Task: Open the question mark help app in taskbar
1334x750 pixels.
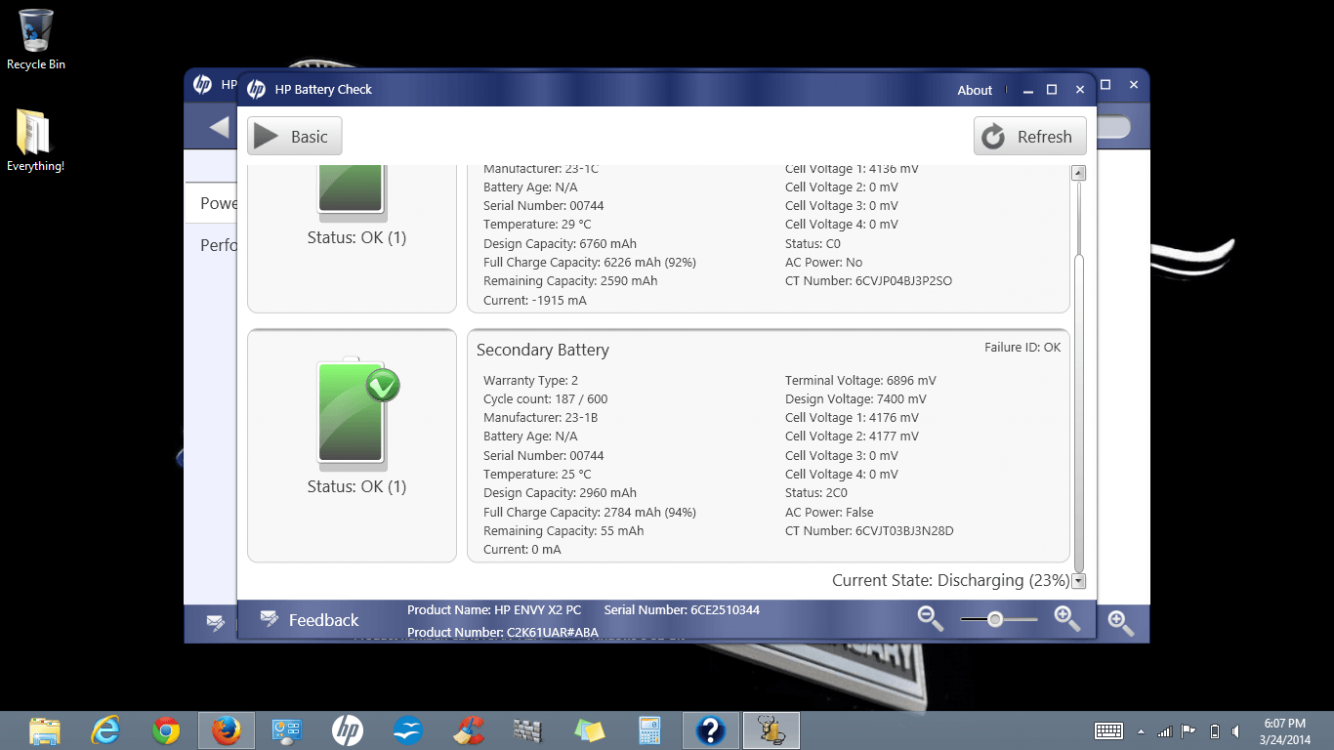Action: point(711,731)
